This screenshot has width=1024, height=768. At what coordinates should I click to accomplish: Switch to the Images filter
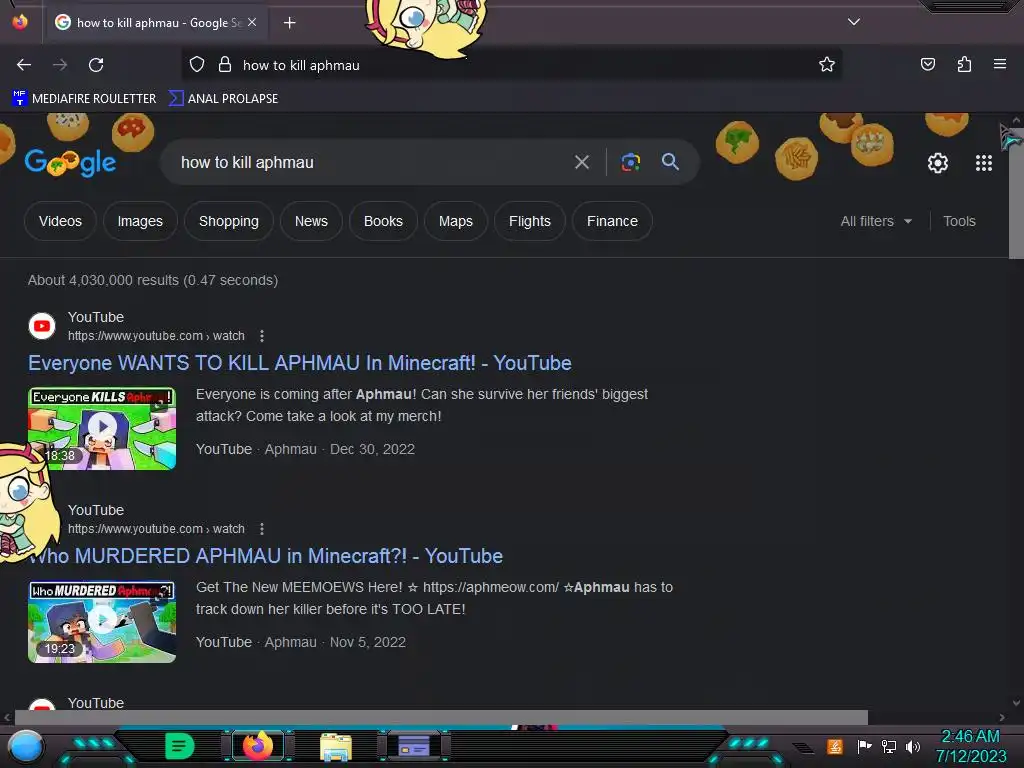point(140,221)
